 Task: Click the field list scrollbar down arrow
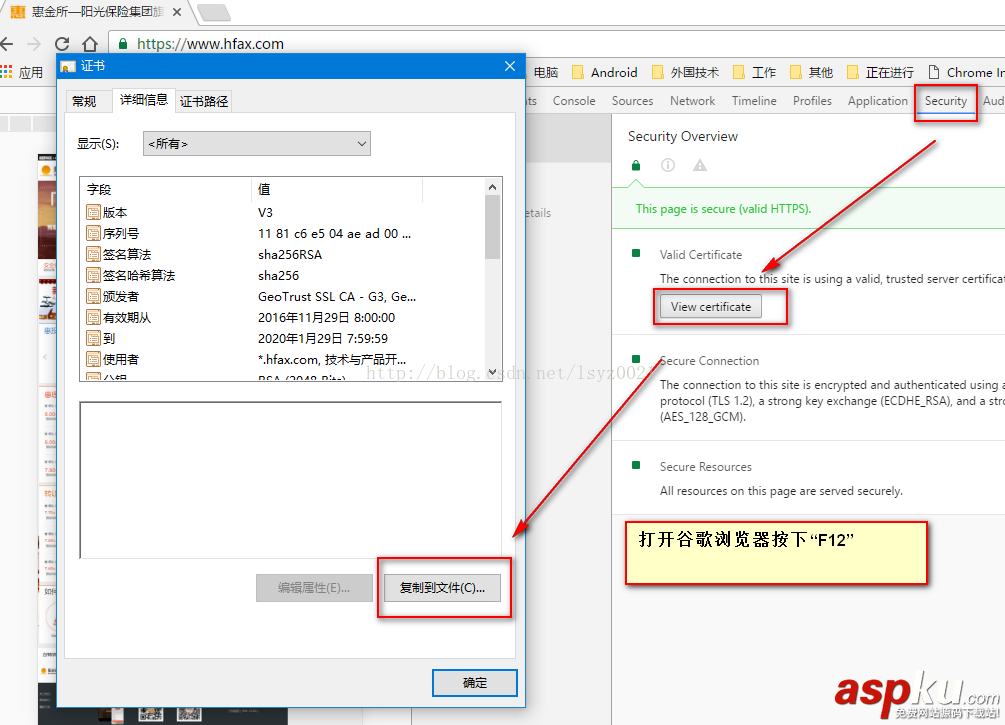492,371
